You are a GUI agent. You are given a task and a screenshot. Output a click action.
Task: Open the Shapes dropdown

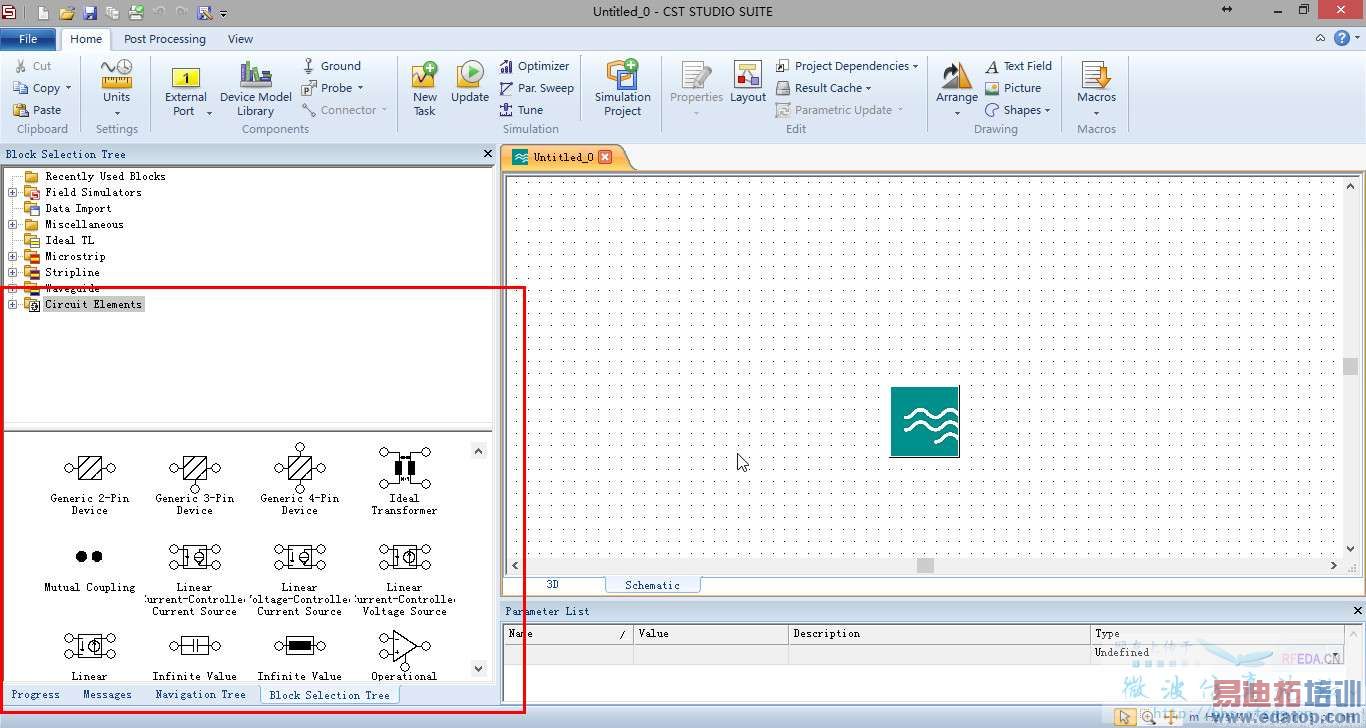(x=1047, y=111)
